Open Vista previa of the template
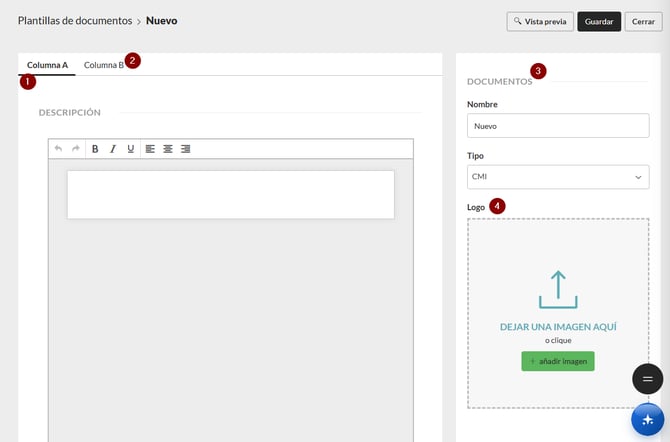Viewport: 670px width, 442px height. (540, 21)
